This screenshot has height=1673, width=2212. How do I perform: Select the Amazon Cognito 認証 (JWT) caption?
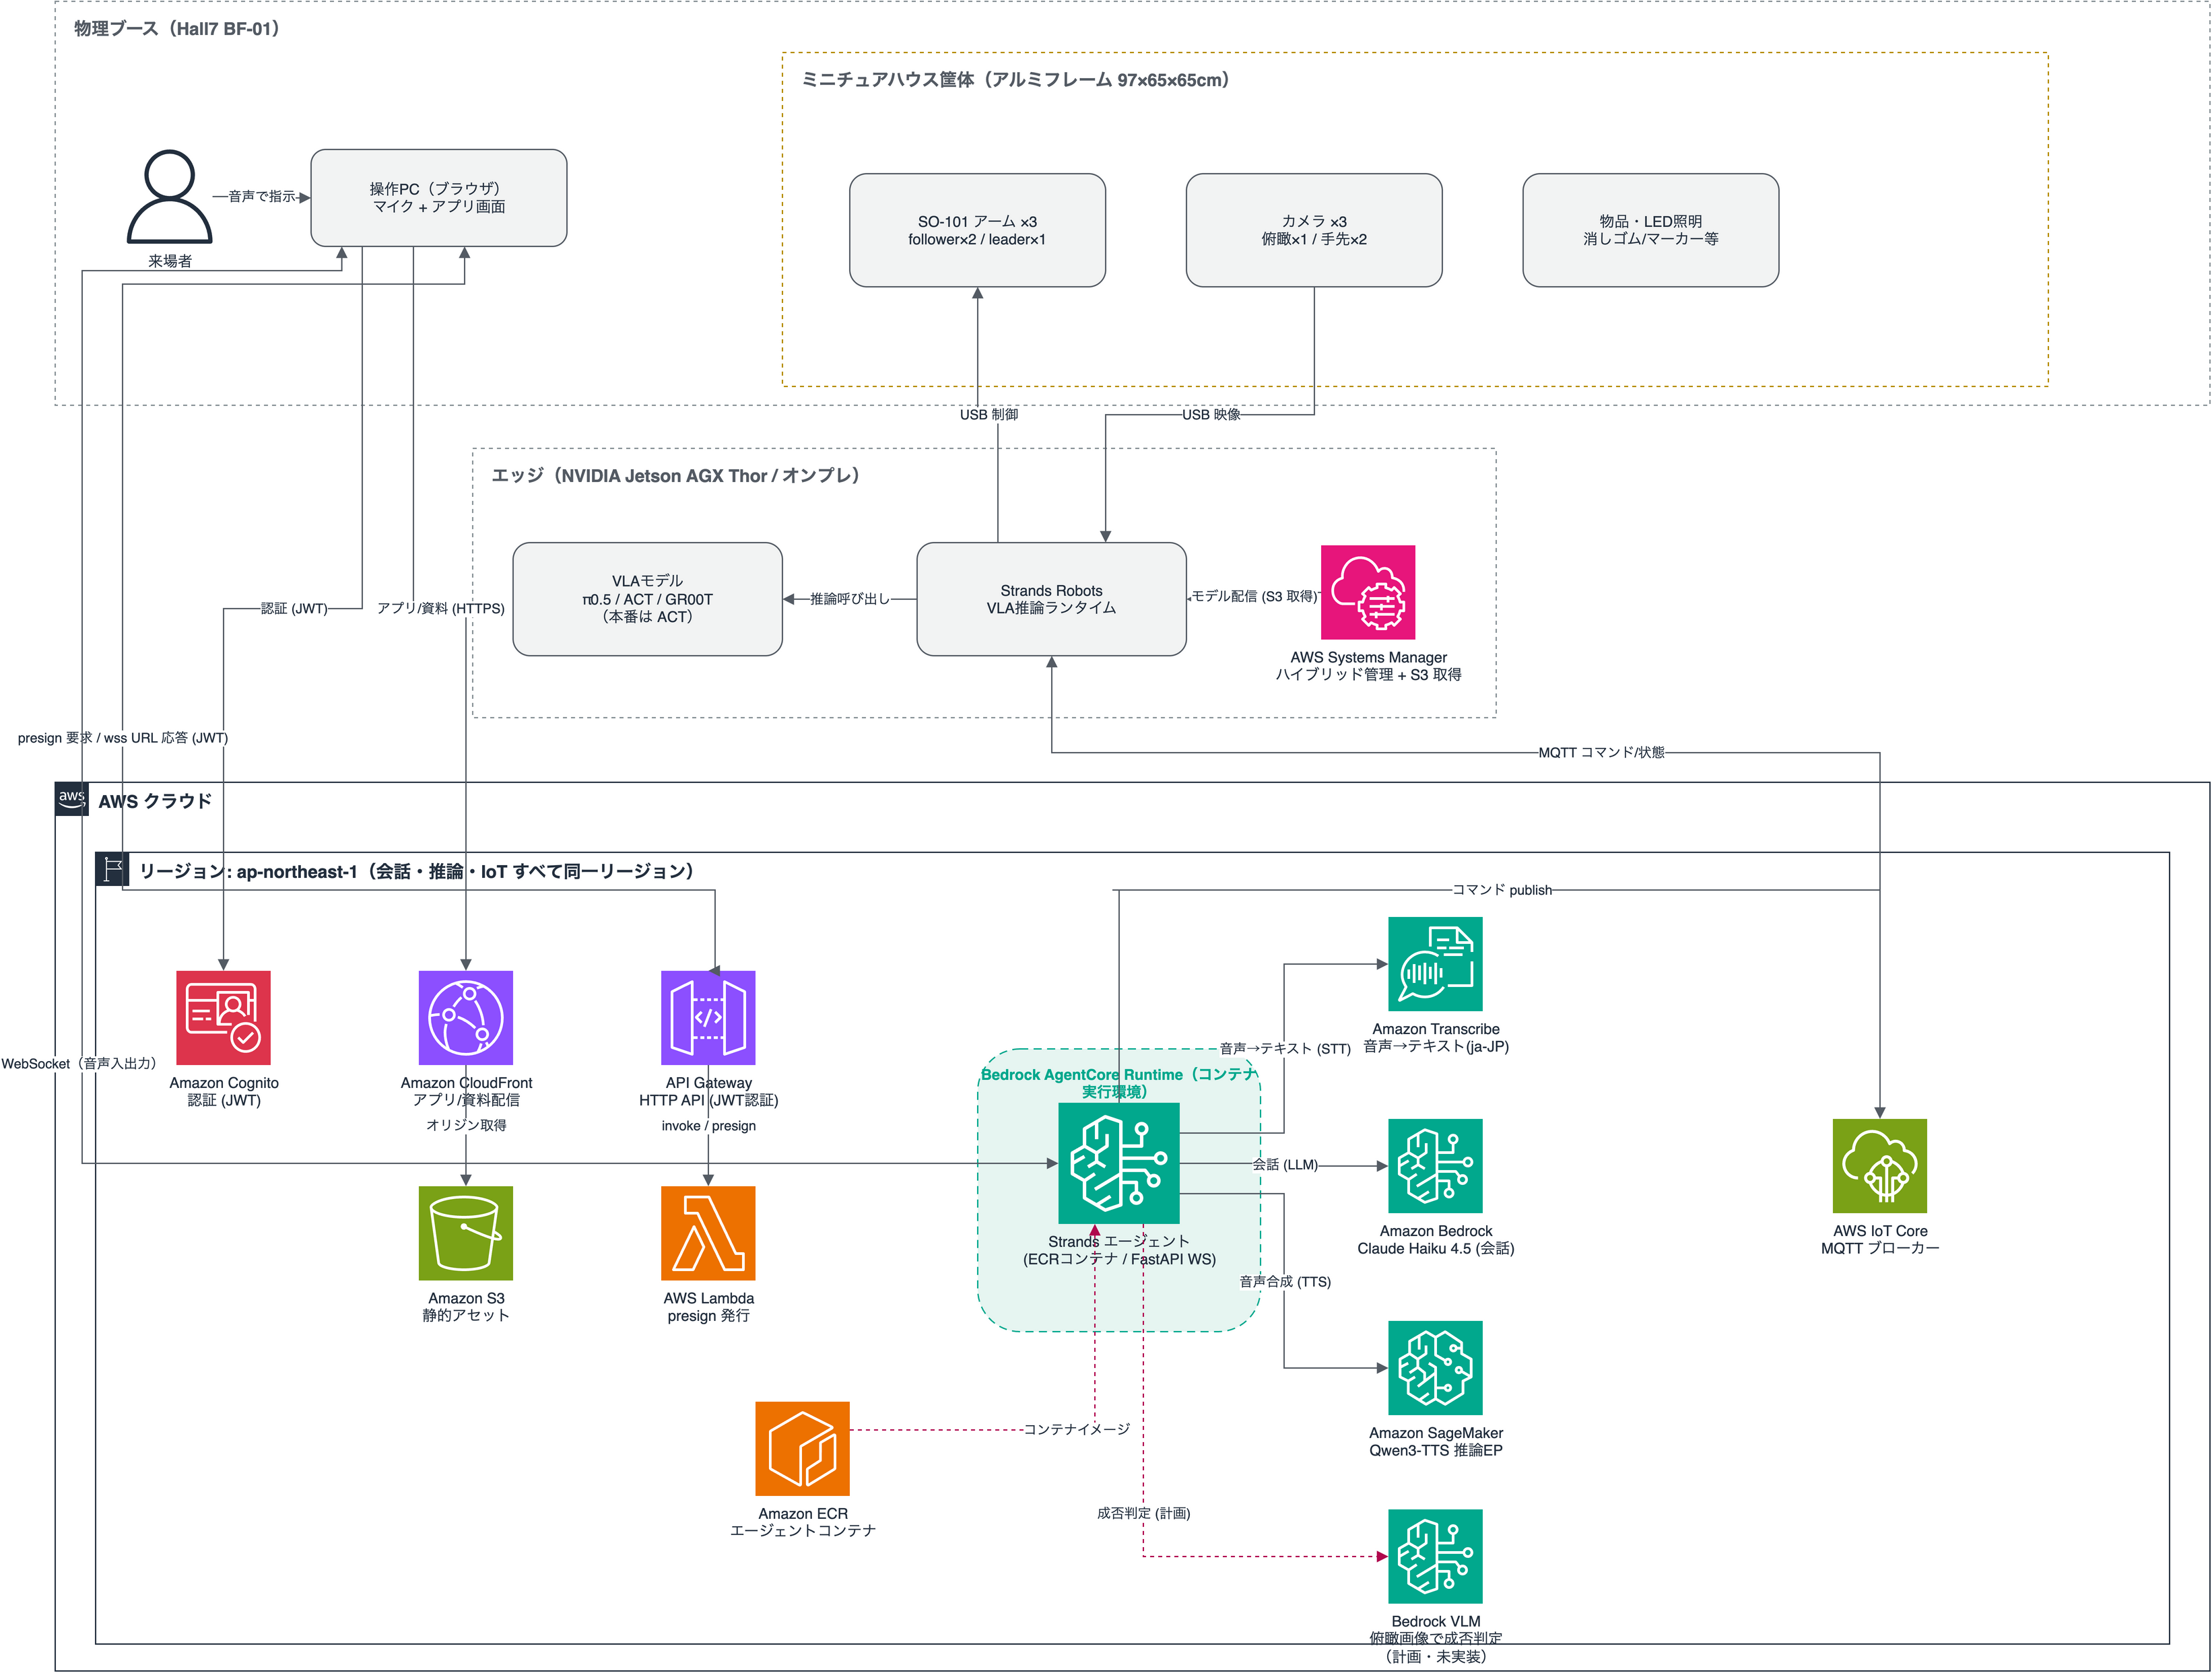[x=224, y=1092]
